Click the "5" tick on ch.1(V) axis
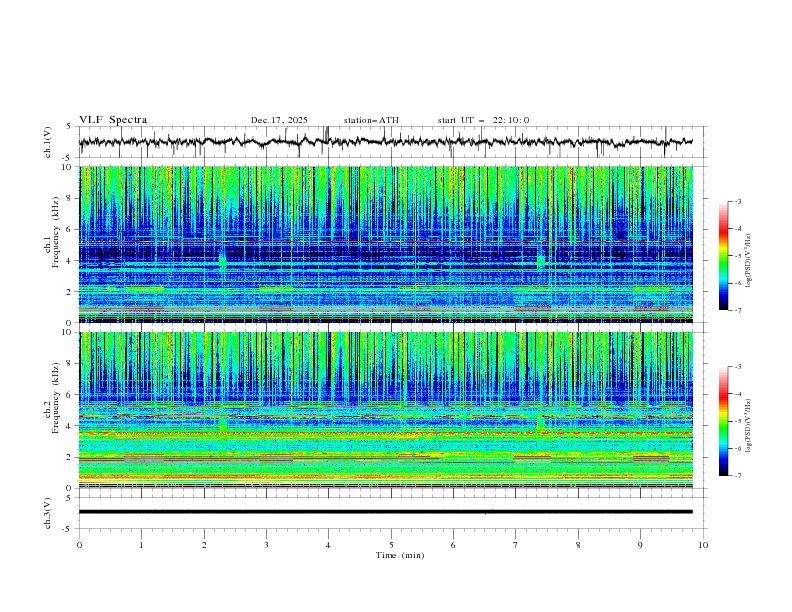The width and height of the screenshot is (792, 612). [69, 127]
